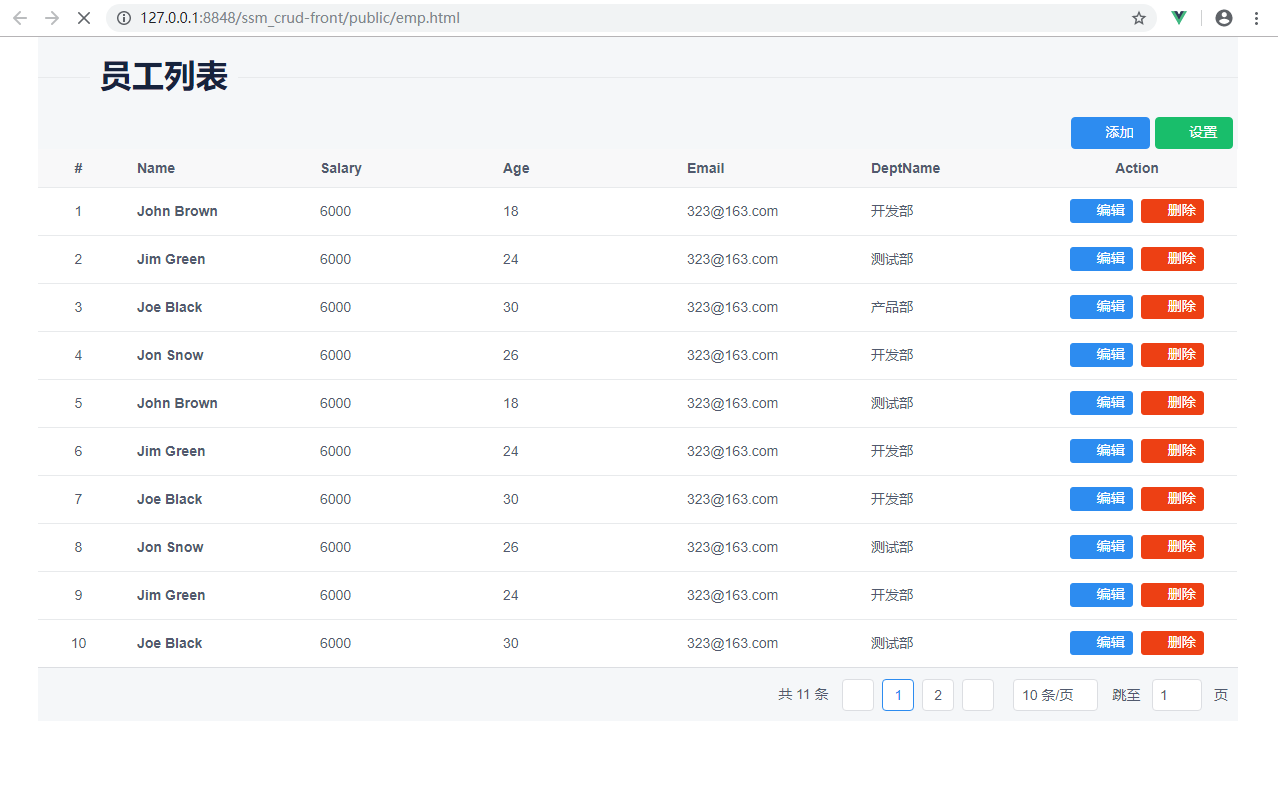Delete row 4 Jon Snow

[x=1172, y=355]
